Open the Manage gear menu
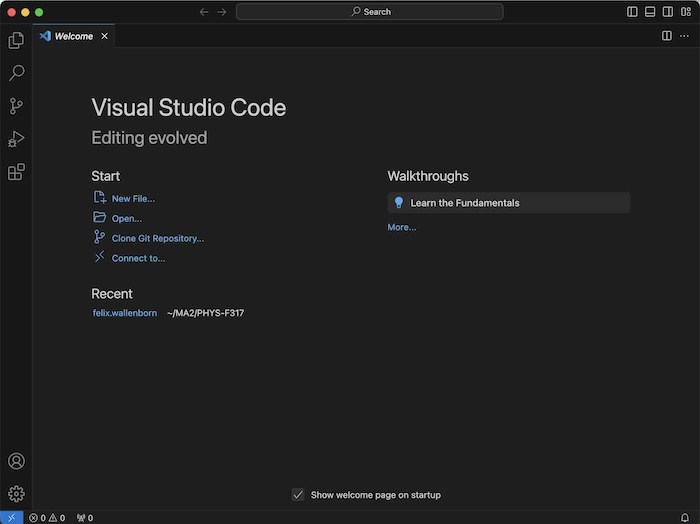This screenshot has height=524, width=700. pos(16,494)
